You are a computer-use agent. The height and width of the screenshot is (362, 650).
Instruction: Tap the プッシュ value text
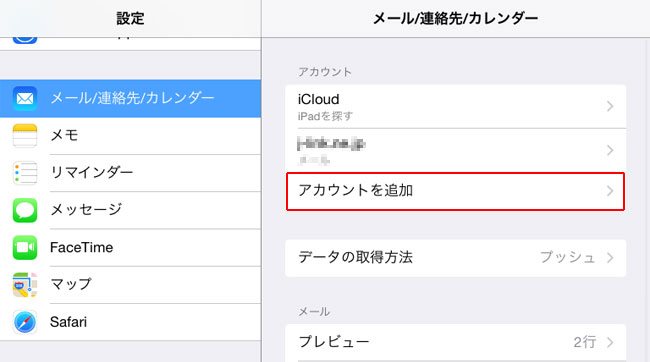tap(568, 258)
